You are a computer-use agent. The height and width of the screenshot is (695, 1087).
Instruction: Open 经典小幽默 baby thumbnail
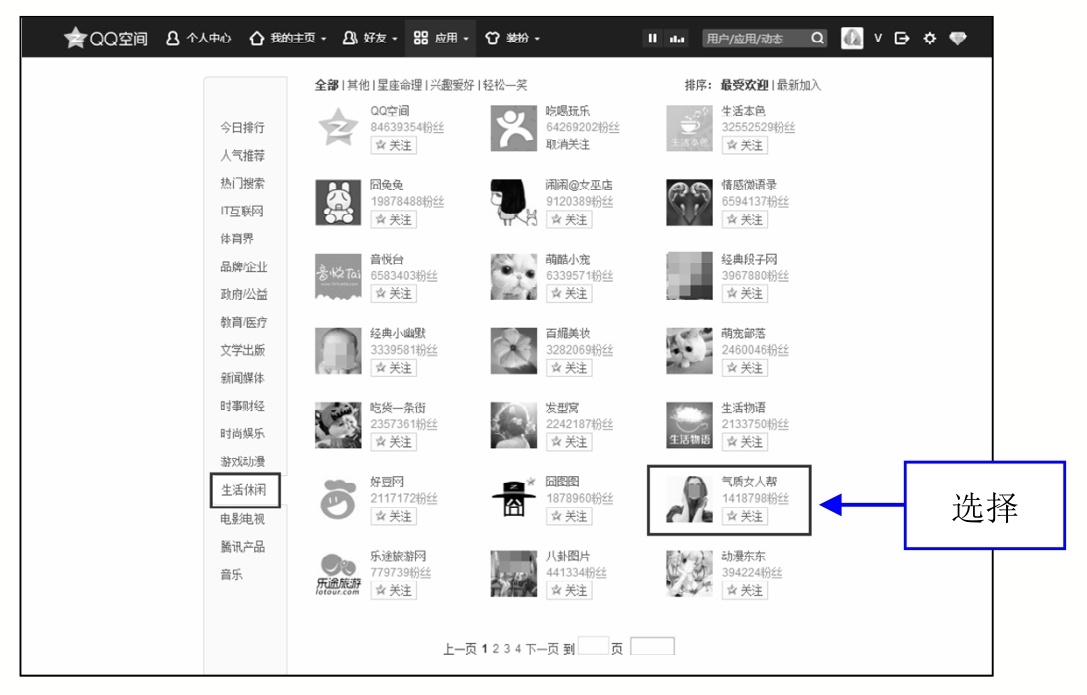point(338,351)
